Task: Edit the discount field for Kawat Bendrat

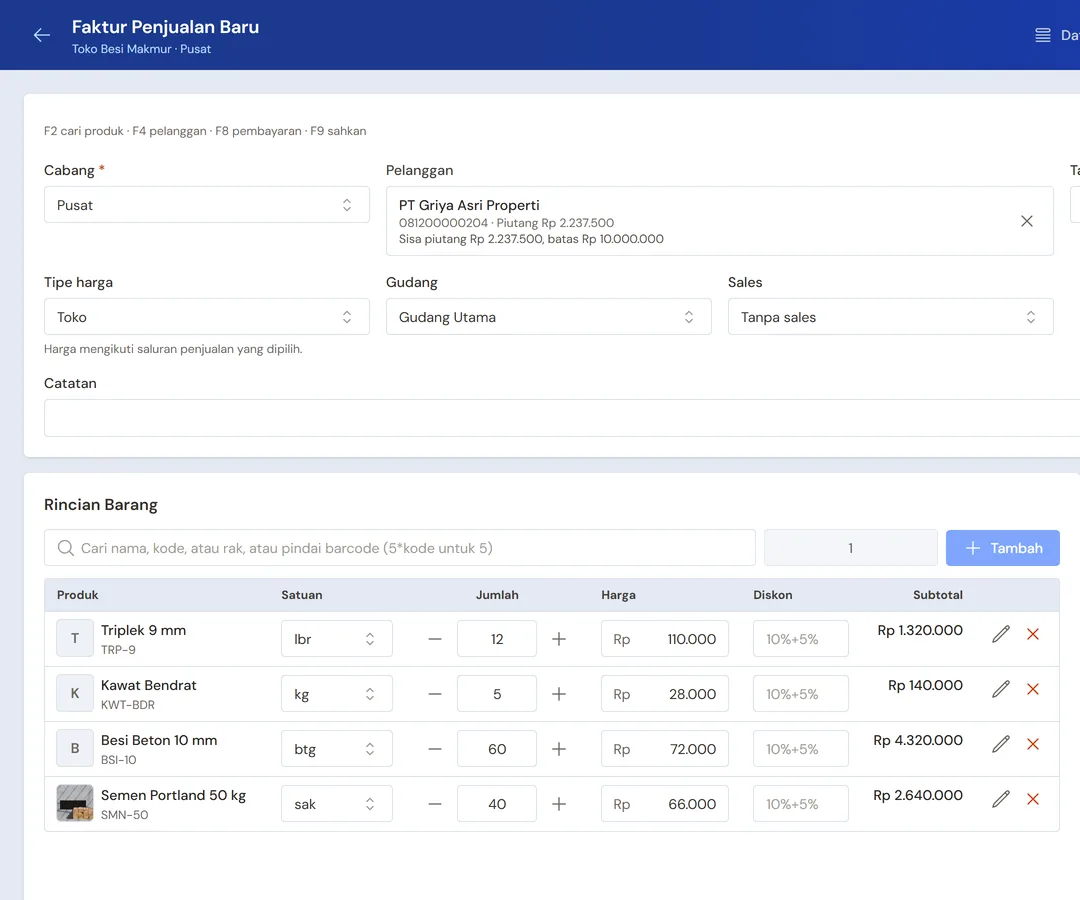Action: pos(800,694)
